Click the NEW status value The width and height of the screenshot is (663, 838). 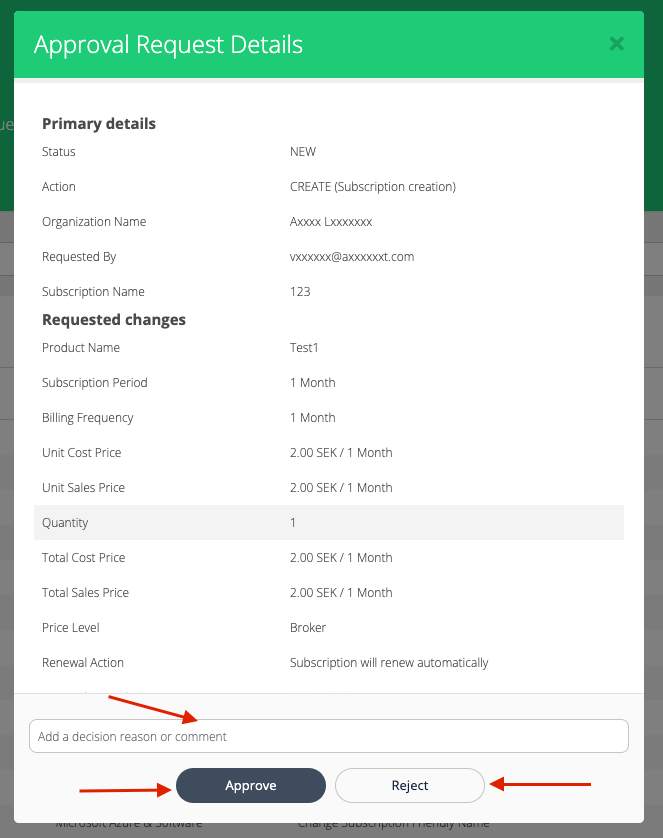(x=302, y=152)
